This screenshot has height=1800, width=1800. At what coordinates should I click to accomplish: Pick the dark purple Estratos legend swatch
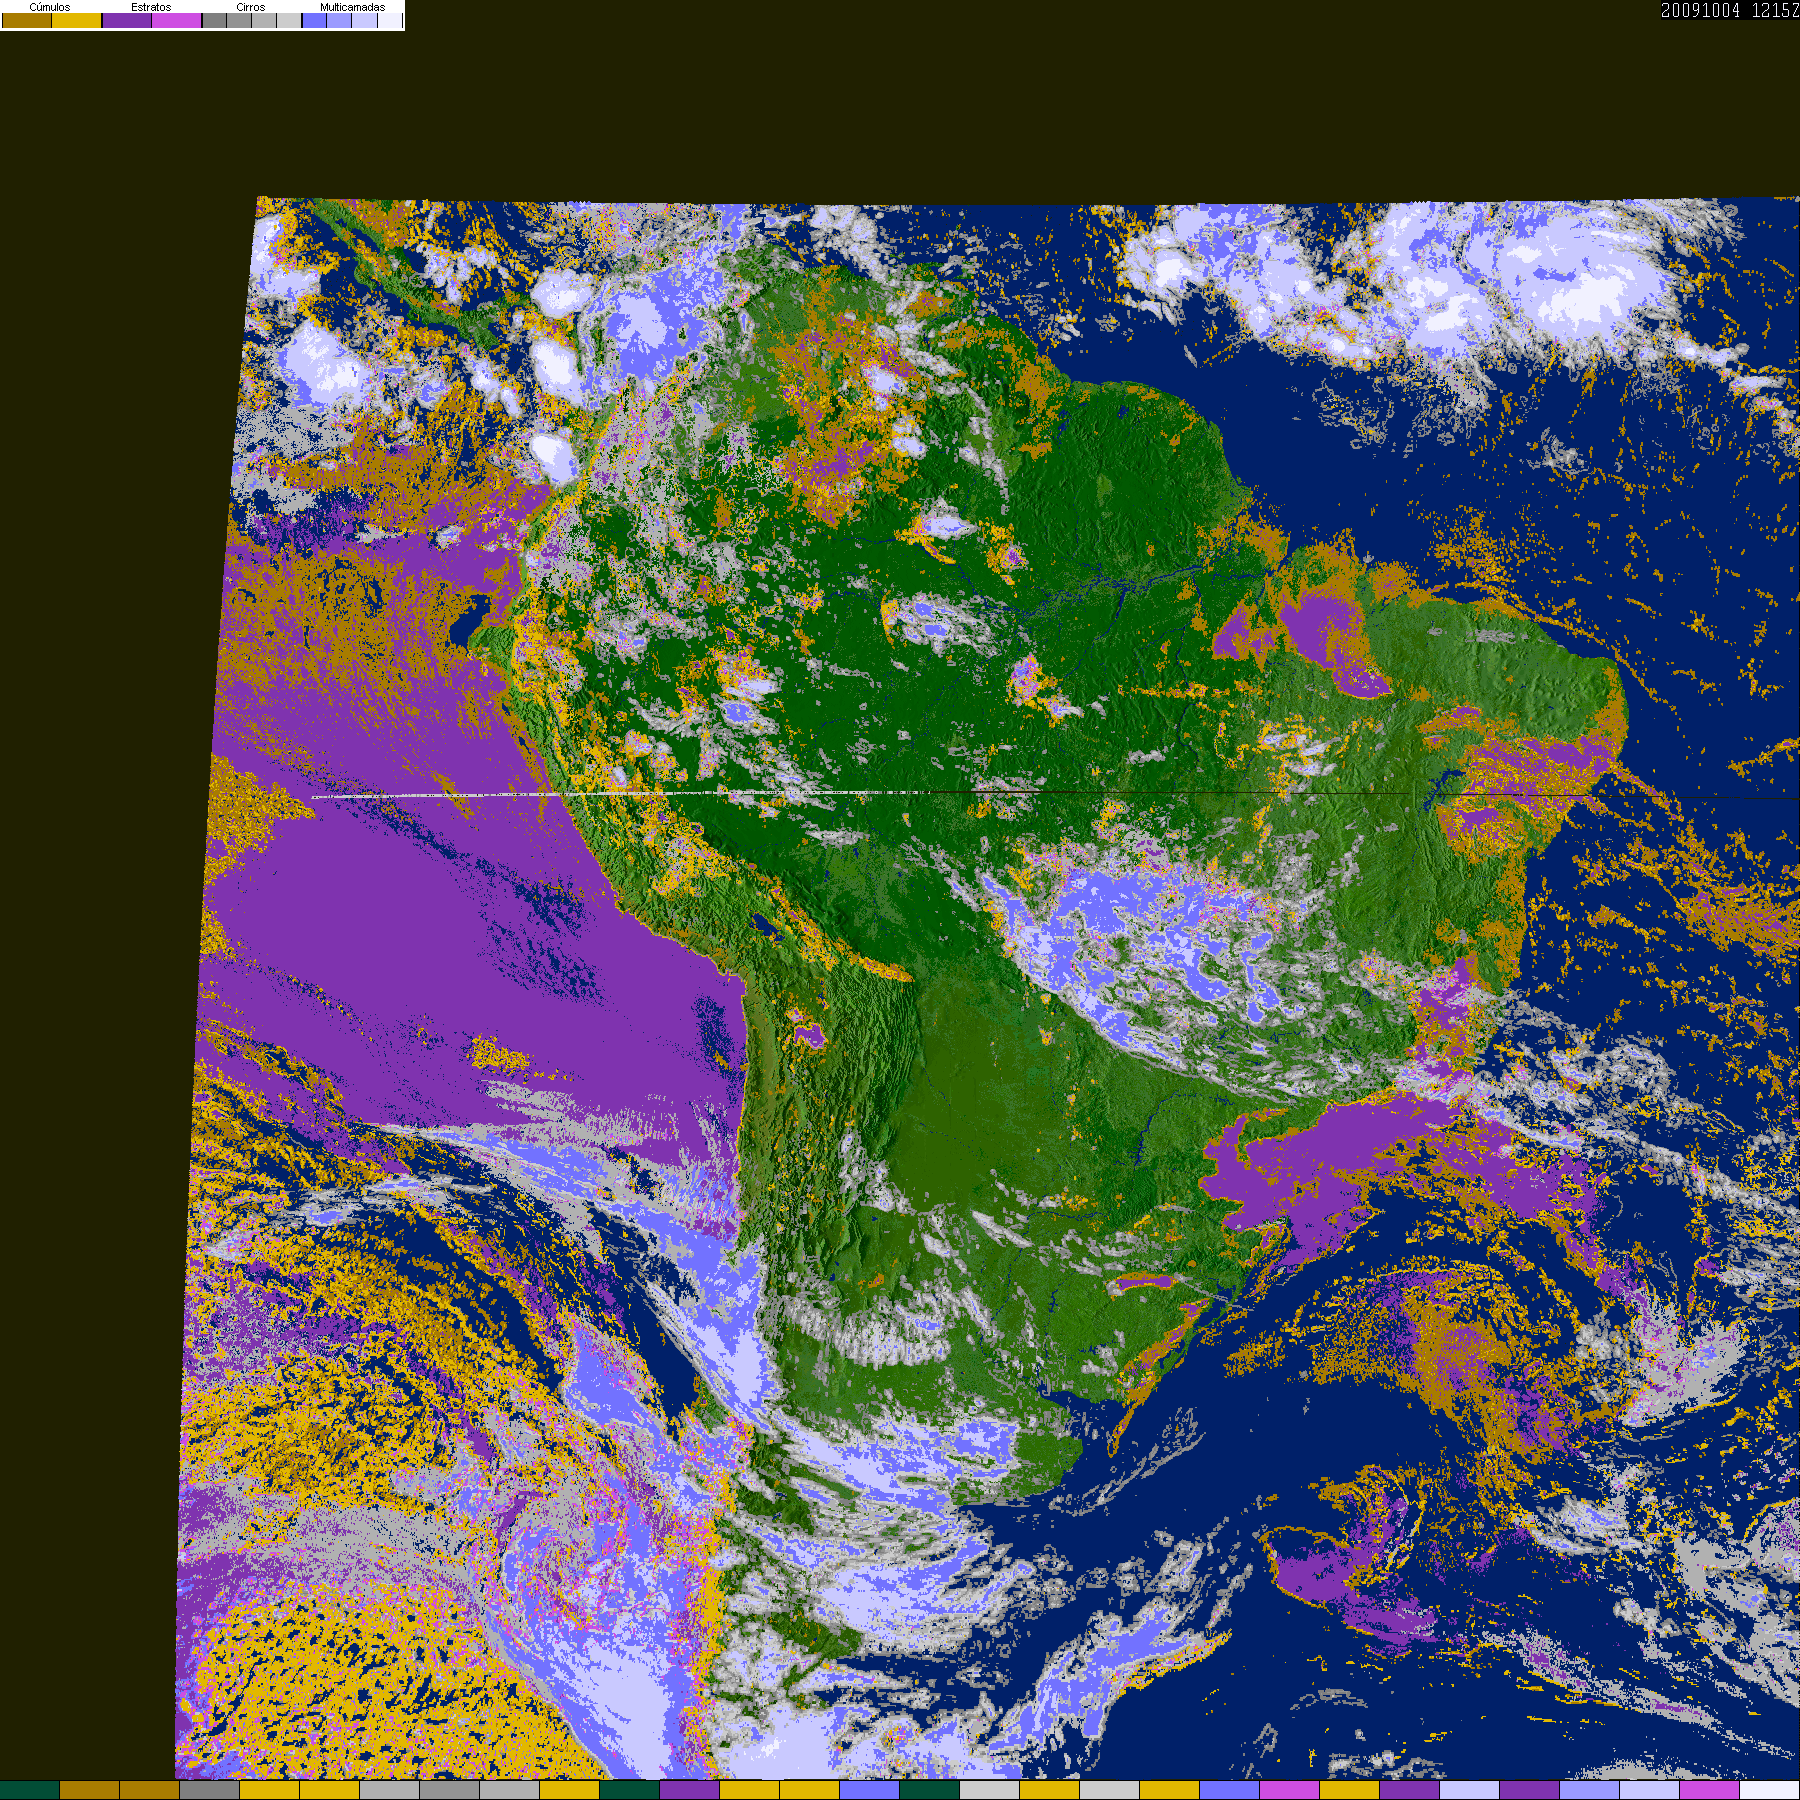[x=127, y=20]
